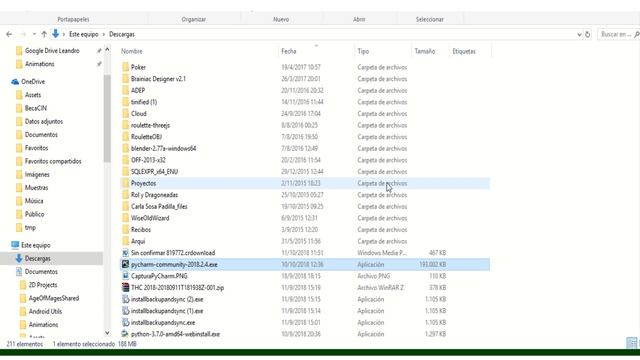
Task: Select the pycharm-community-2018.2.4.exe icon
Action: click(125, 264)
